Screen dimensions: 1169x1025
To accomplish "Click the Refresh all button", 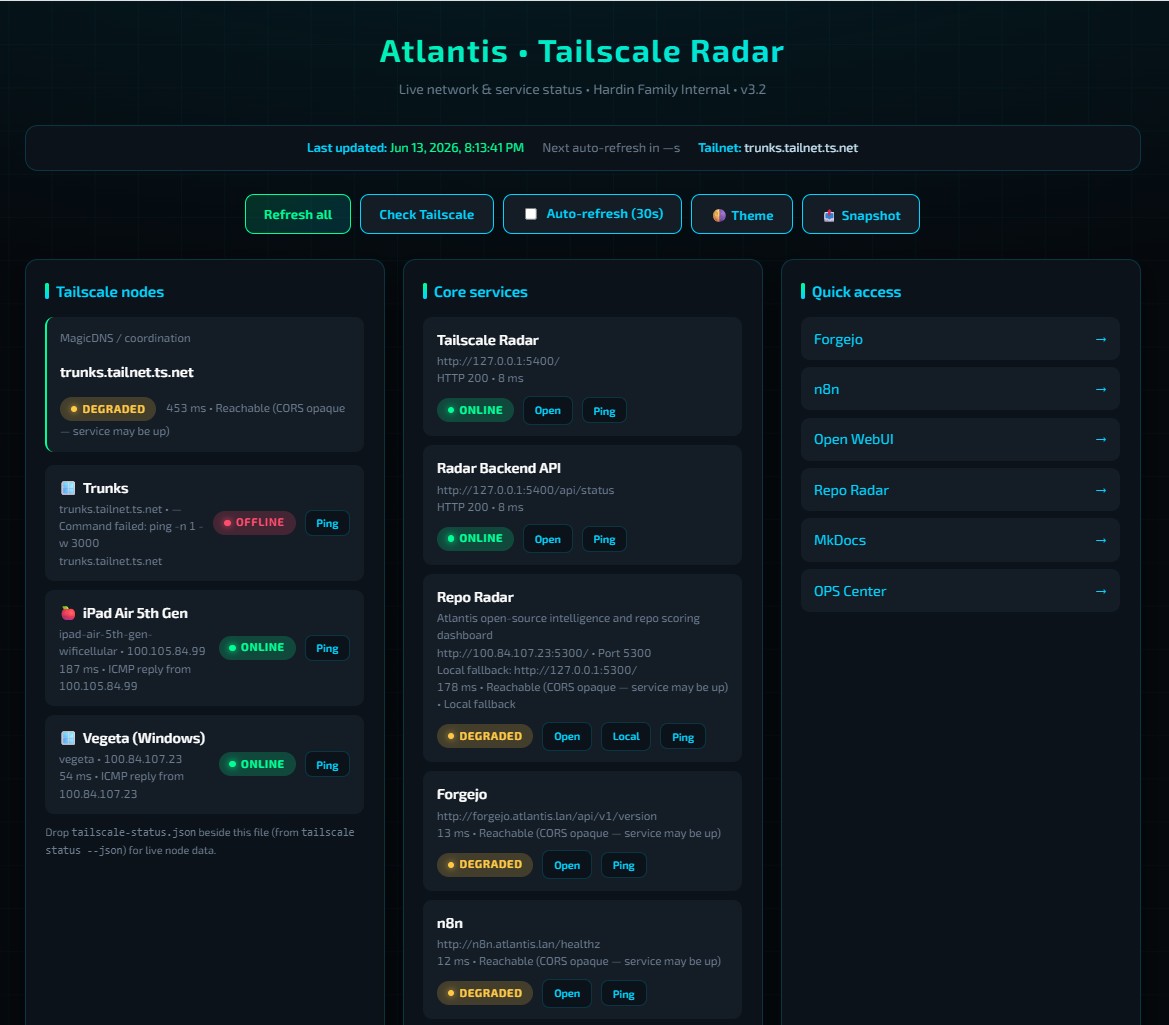I will (297, 214).
